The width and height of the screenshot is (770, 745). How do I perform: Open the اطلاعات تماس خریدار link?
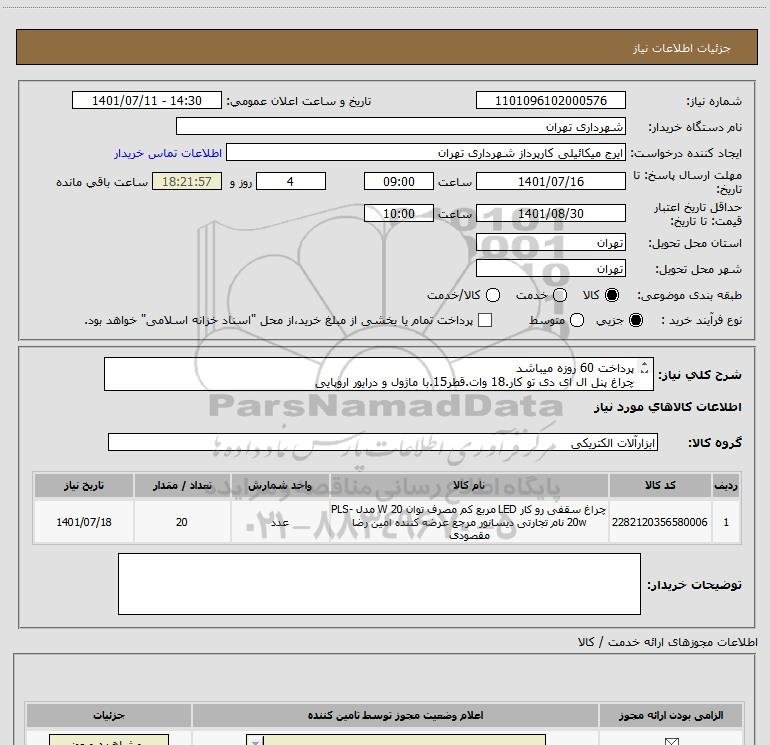pos(168,153)
